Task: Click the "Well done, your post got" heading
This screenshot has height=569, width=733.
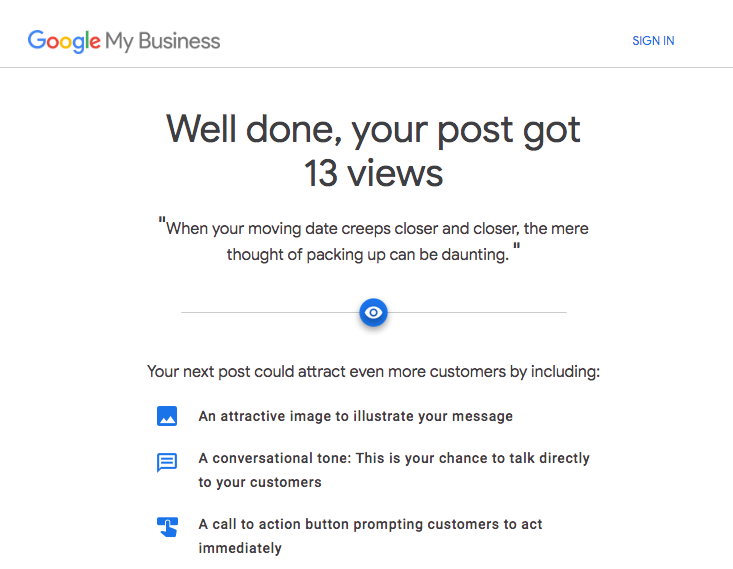Action: (x=373, y=129)
